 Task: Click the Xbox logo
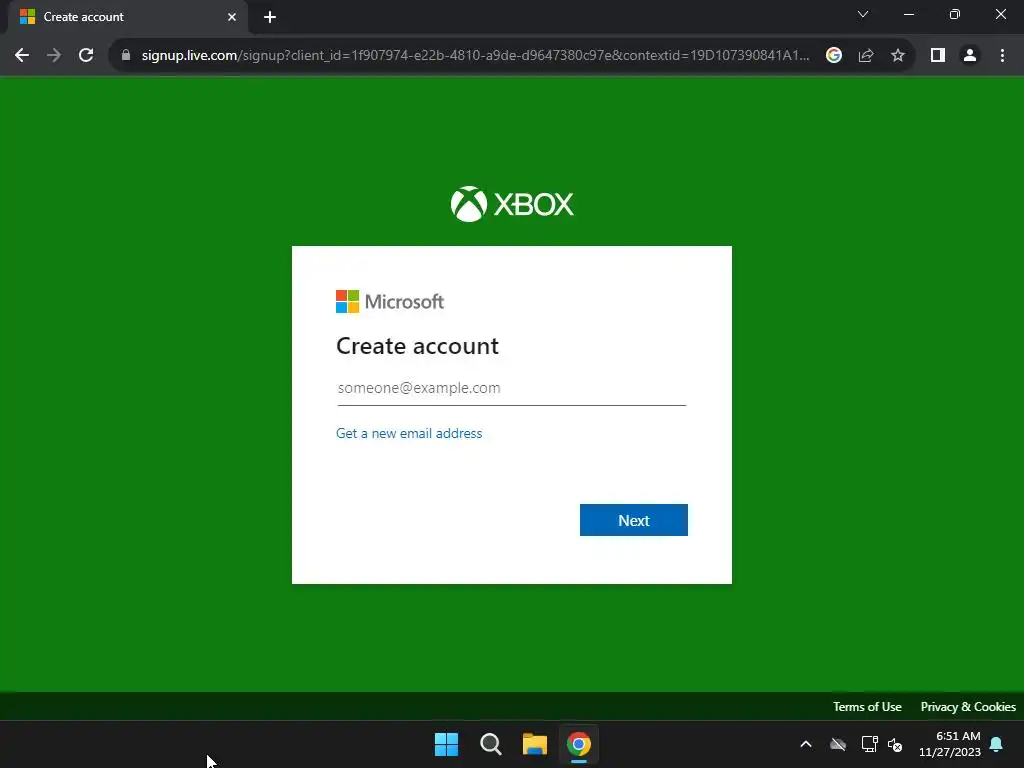click(x=512, y=204)
